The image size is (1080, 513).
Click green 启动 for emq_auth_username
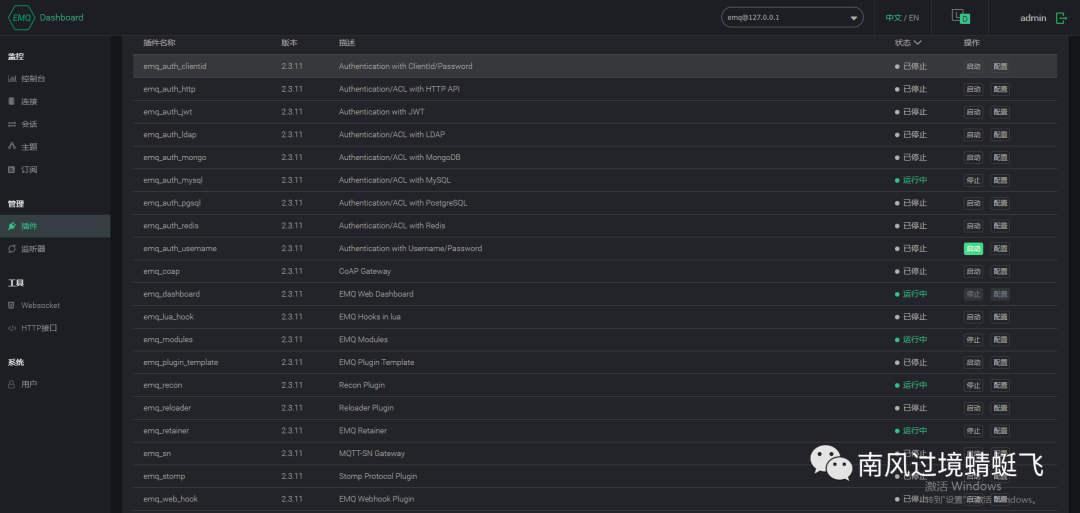point(973,249)
